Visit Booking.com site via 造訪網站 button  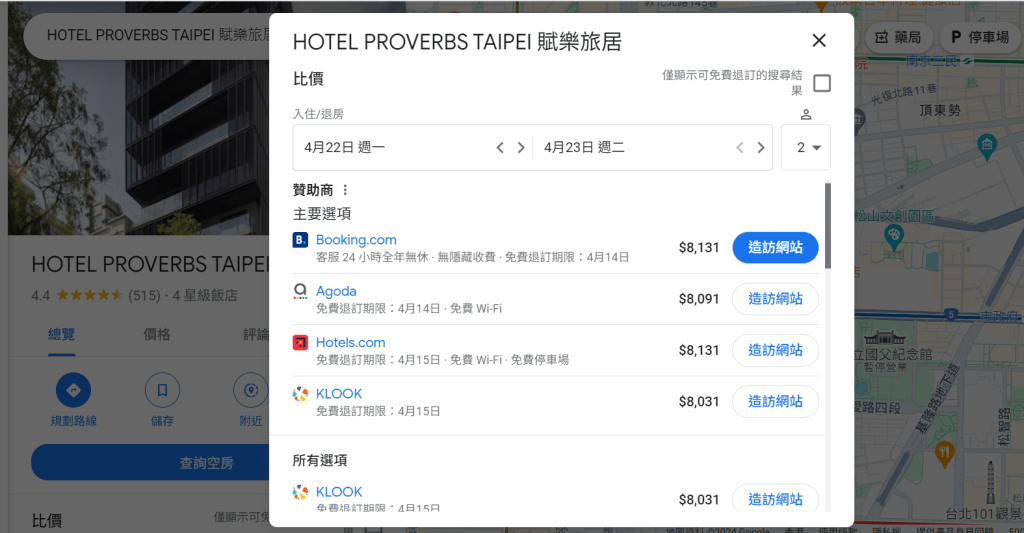click(775, 248)
